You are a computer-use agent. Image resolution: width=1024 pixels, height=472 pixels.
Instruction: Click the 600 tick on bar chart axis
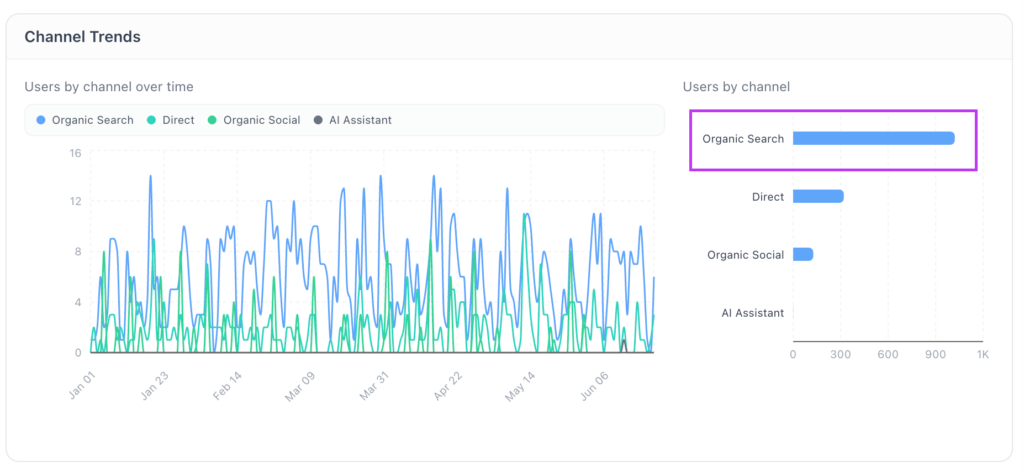click(x=888, y=354)
